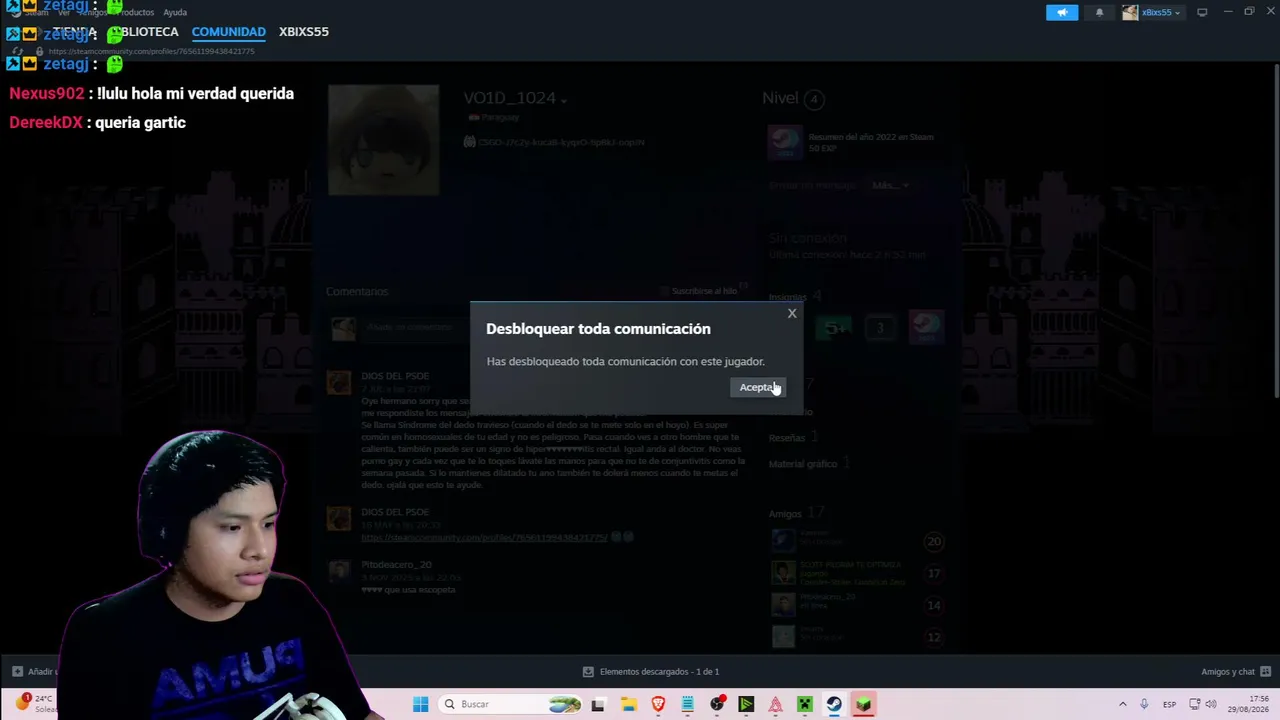Viewport: 1280px width, 720px height.
Task: Switch to the COMUNIDAD tab
Action: 229,32
